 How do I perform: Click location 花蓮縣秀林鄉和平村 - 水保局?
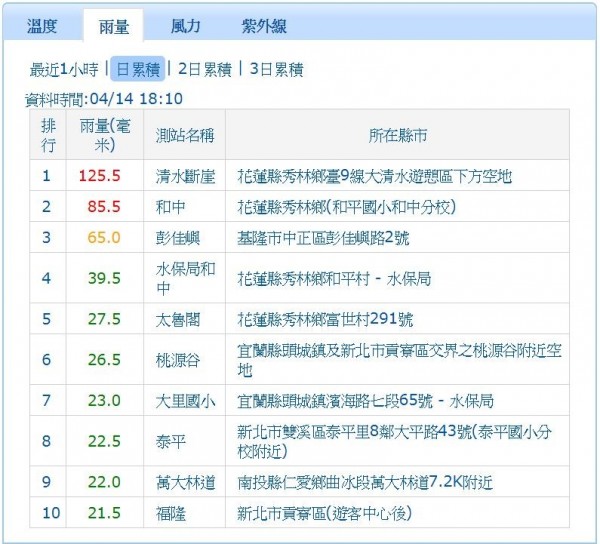(x=334, y=279)
